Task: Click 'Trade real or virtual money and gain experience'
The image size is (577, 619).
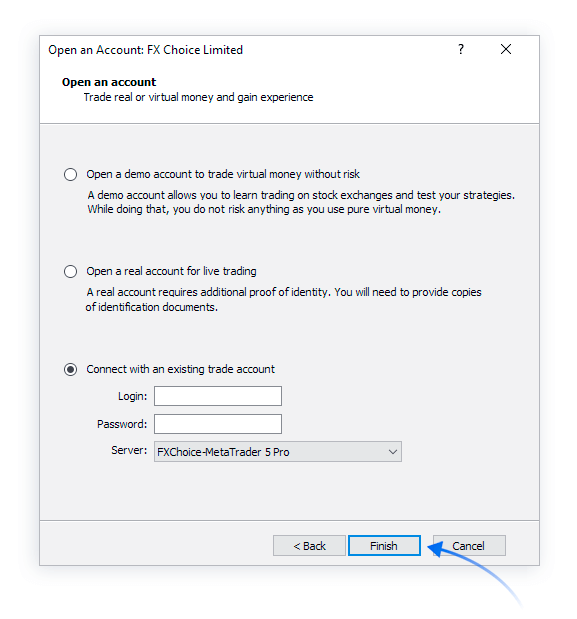Action: click(x=199, y=97)
